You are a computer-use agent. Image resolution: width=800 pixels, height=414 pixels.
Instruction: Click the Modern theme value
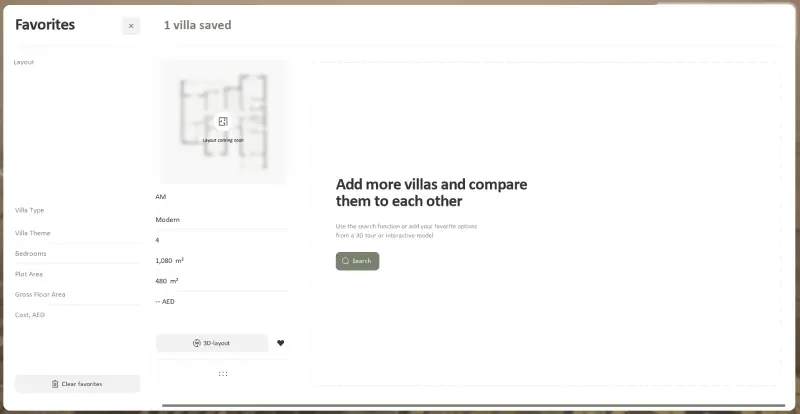pyautogui.click(x=168, y=219)
